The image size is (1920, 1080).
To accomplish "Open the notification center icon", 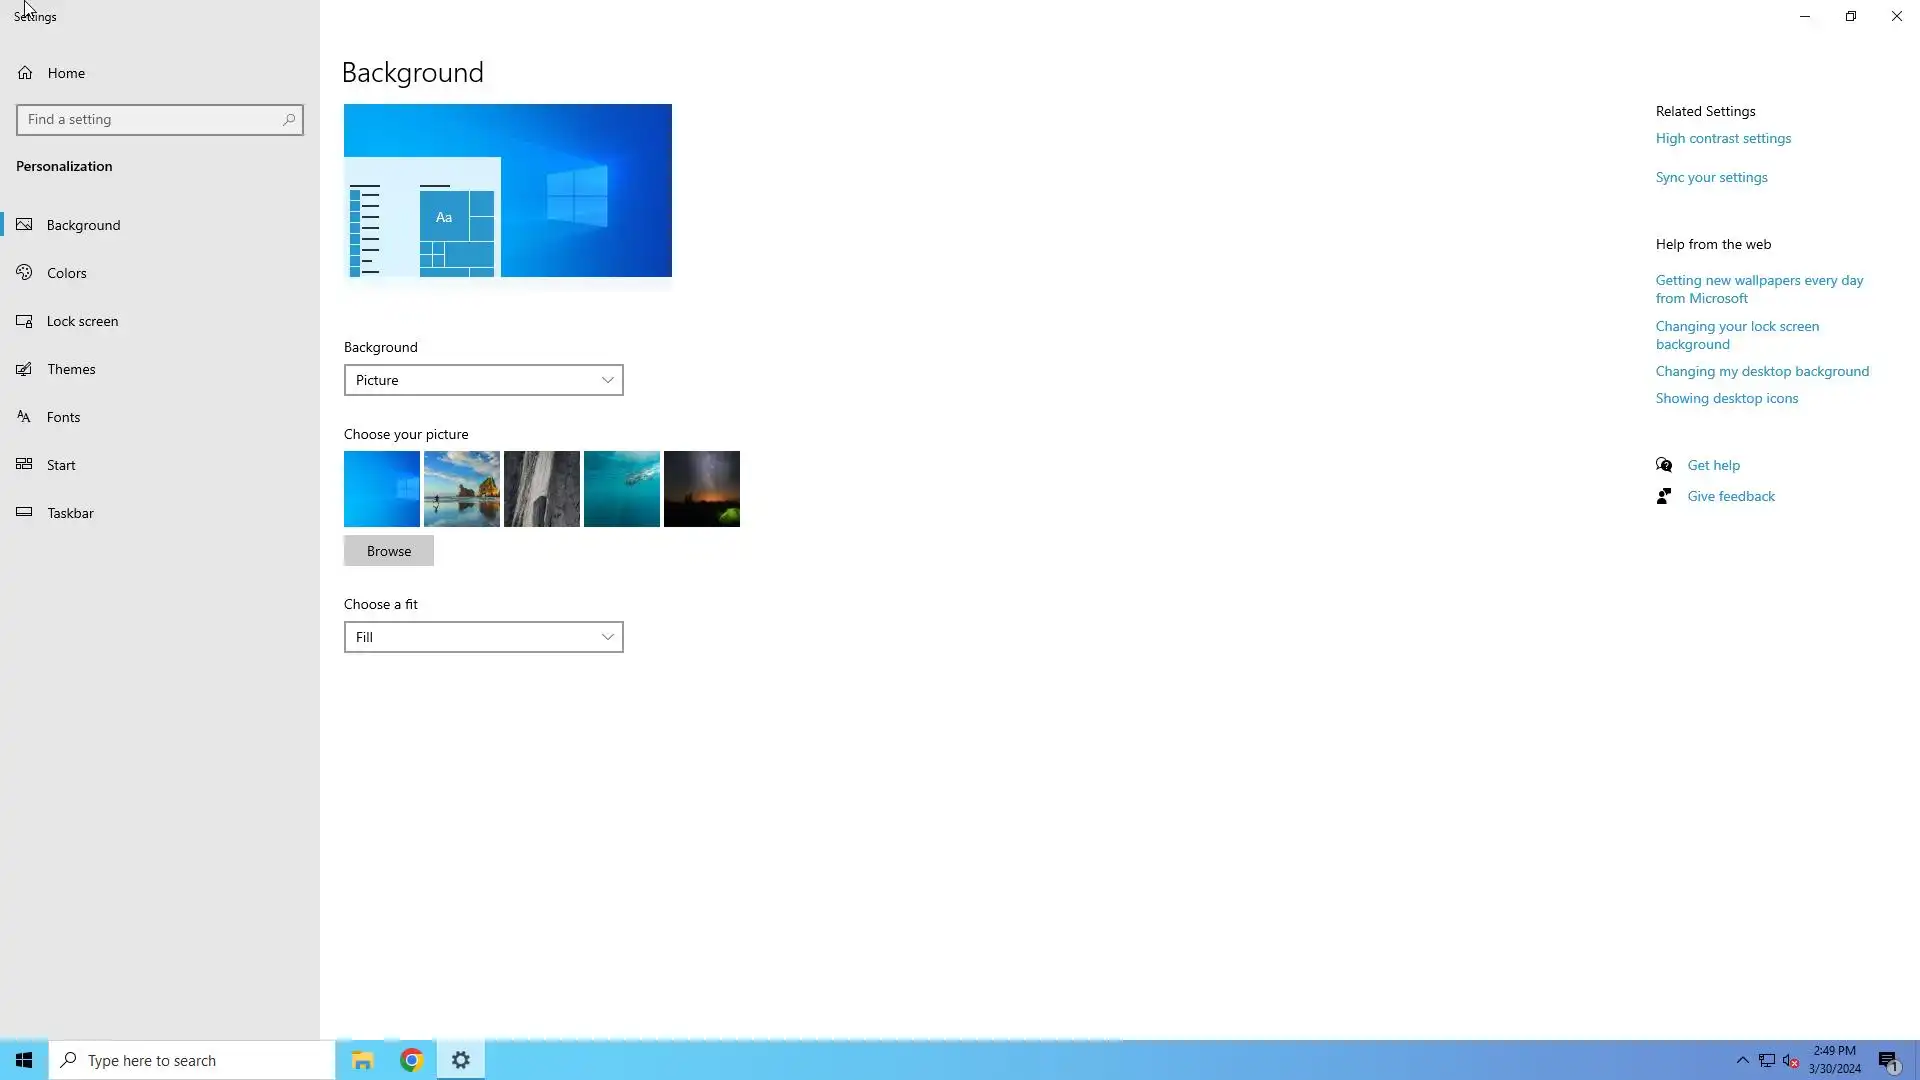I will point(1887,1061).
